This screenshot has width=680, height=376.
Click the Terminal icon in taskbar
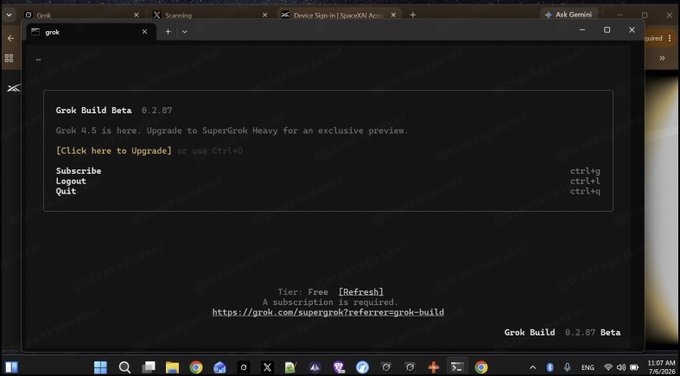(457, 367)
